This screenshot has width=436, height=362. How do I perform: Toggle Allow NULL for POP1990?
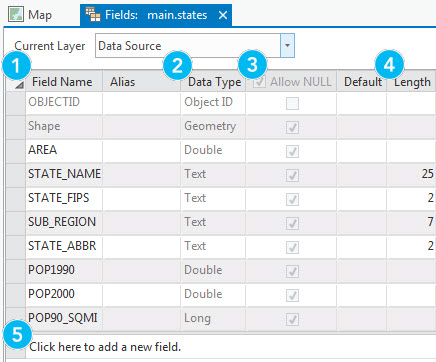click(292, 271)
